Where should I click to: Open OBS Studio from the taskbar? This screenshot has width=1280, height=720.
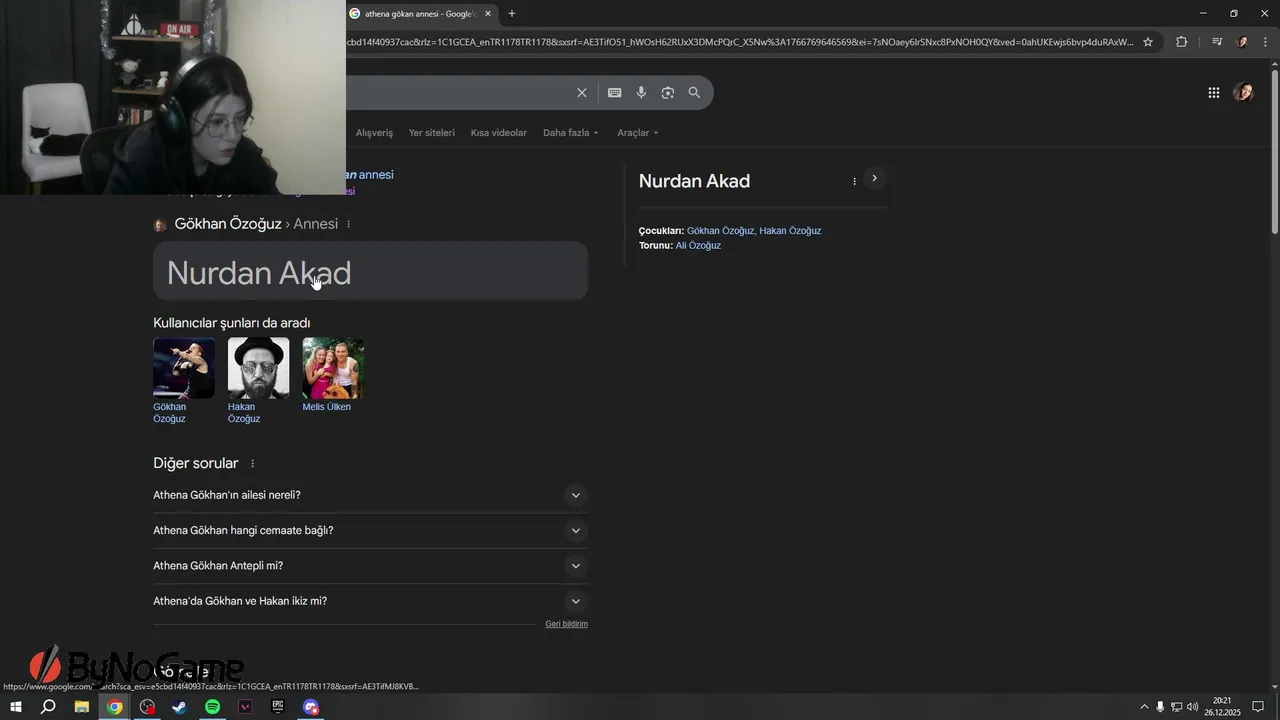(148, 707)
